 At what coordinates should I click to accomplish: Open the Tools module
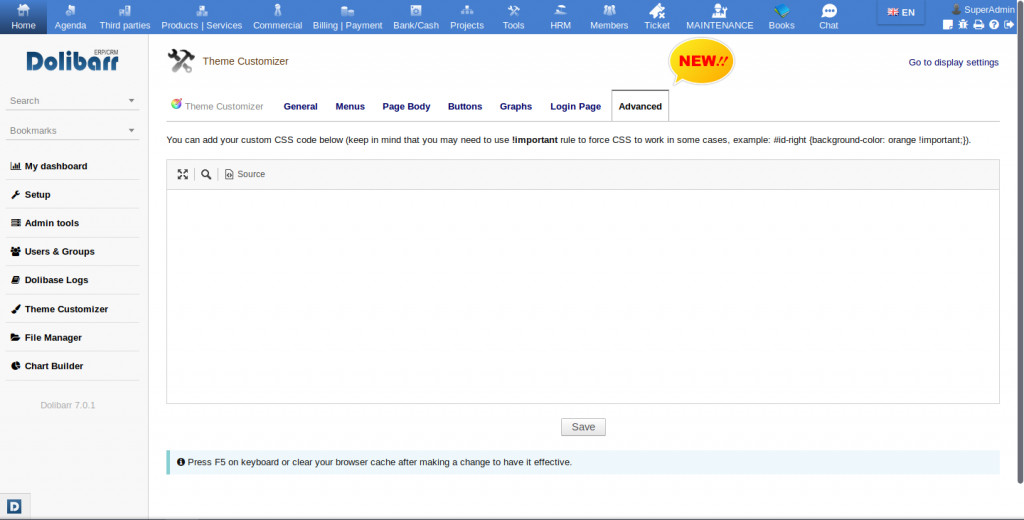point(513,17)
